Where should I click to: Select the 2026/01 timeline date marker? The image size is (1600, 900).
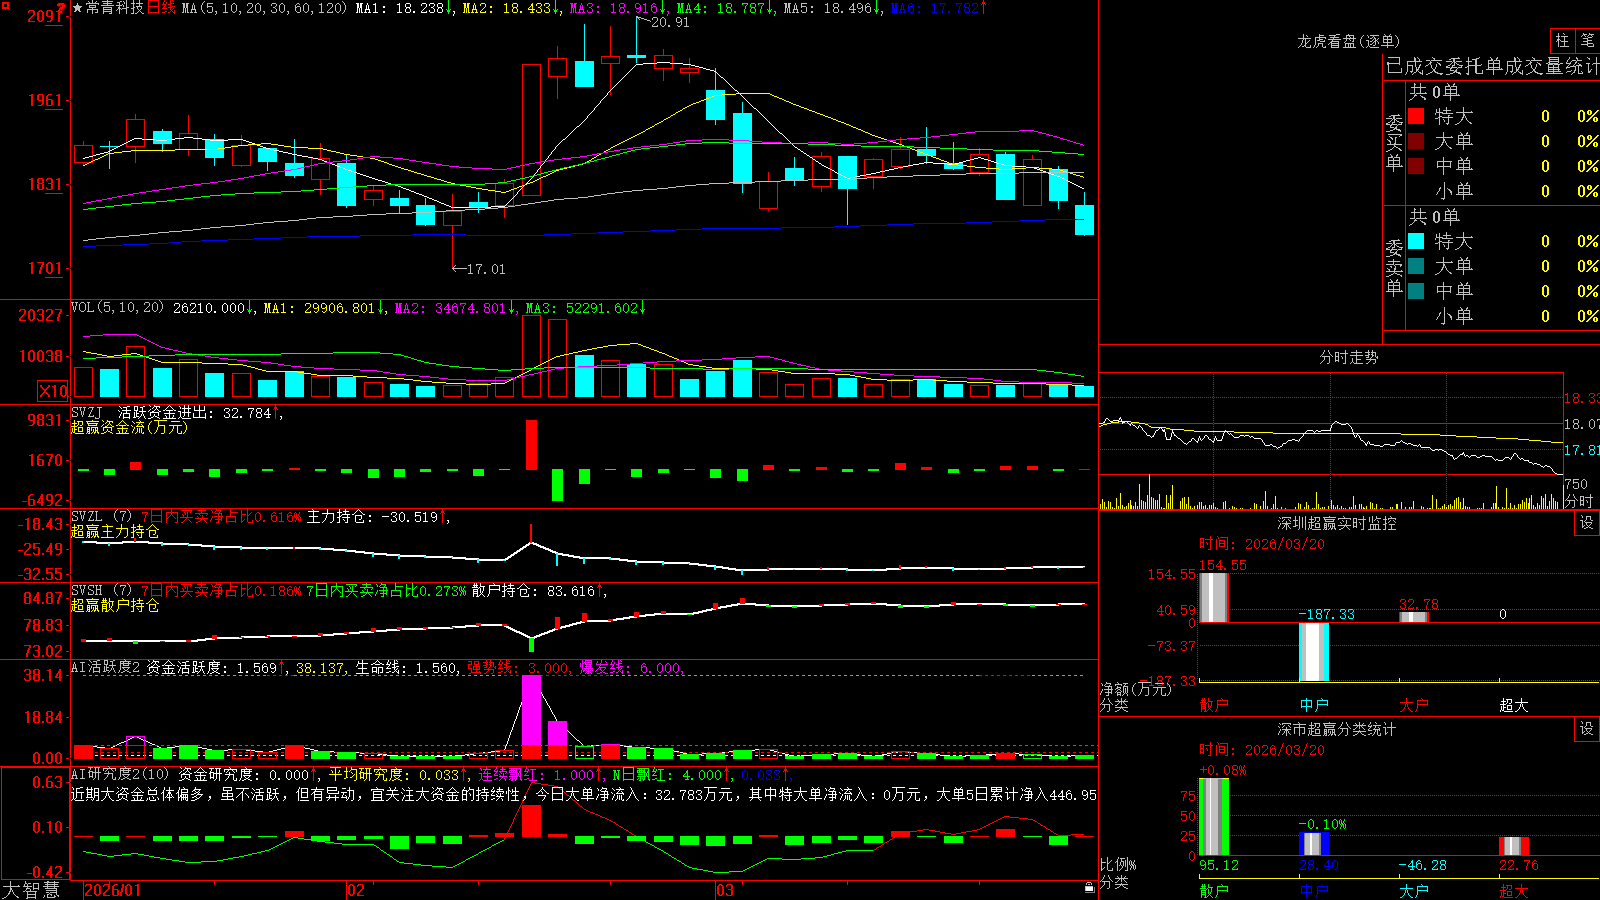113,890
